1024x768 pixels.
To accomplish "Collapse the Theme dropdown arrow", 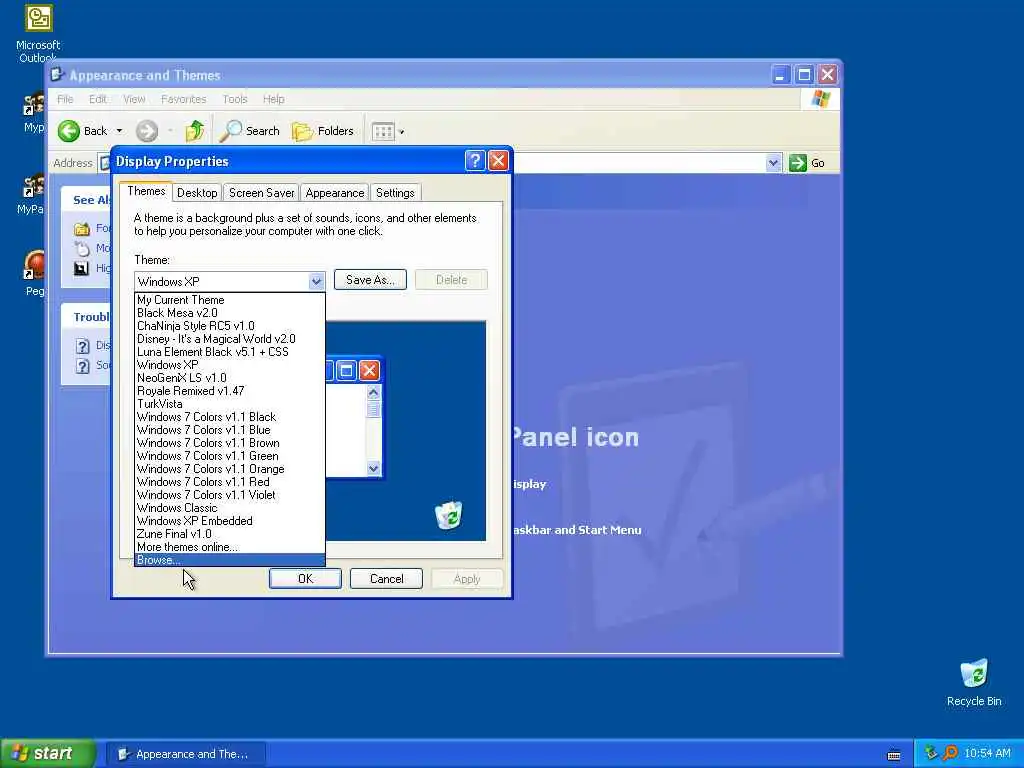I will (316, 281).
